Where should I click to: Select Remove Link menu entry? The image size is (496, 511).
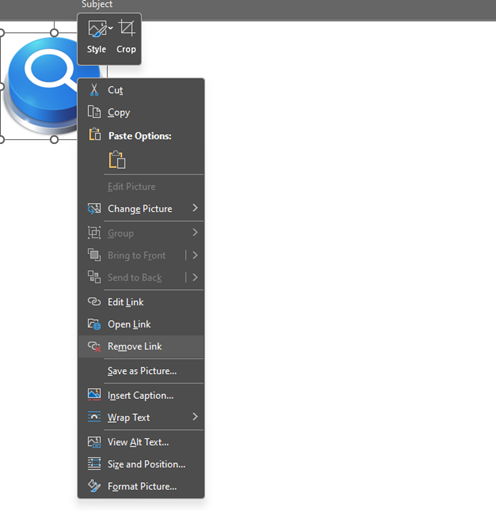click(141, 346)
